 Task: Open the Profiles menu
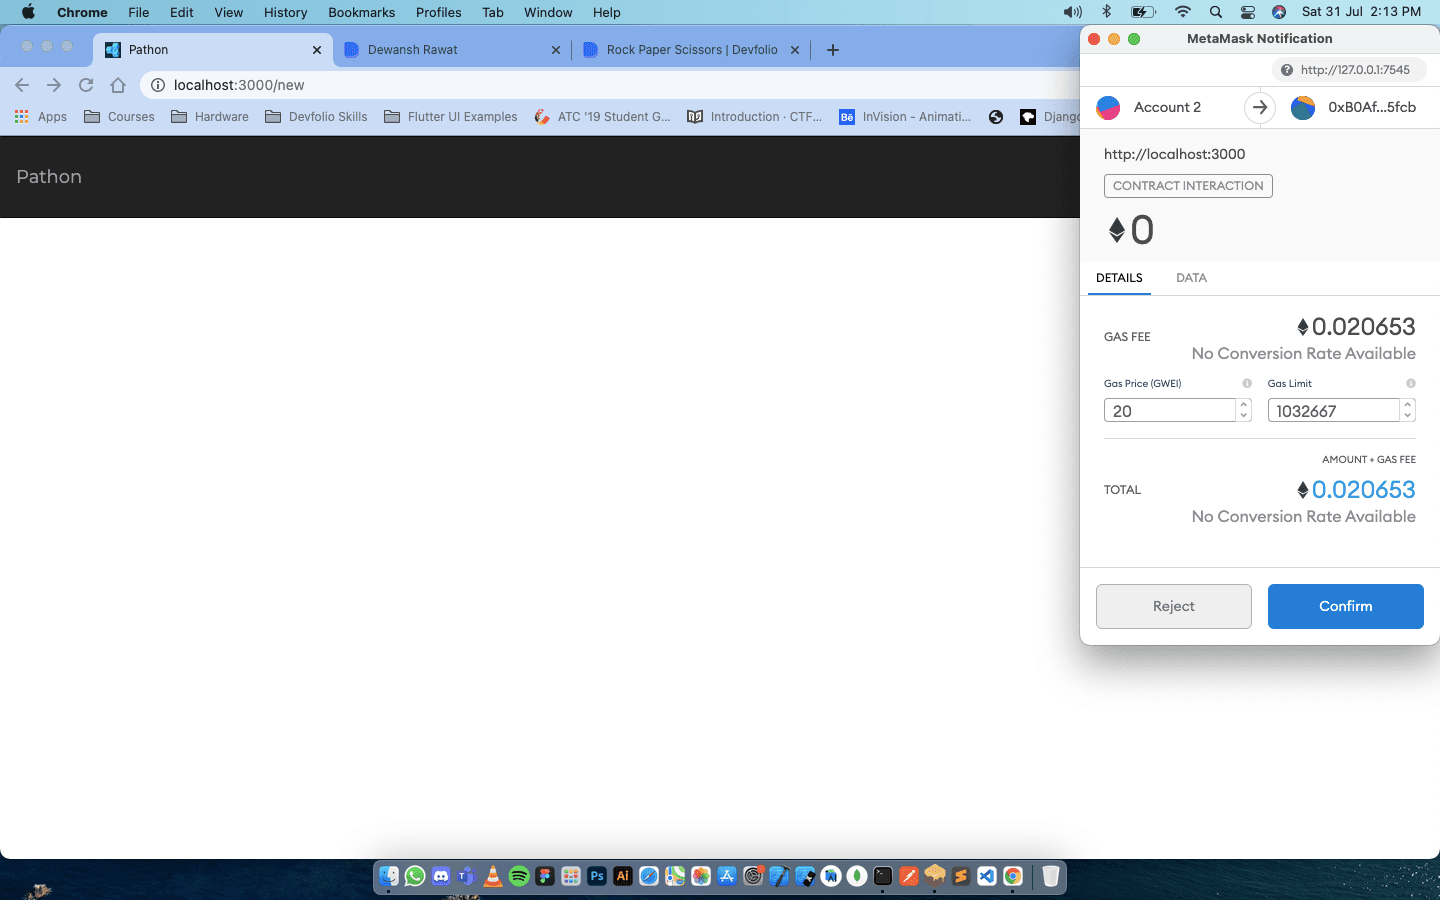[438, 12]
